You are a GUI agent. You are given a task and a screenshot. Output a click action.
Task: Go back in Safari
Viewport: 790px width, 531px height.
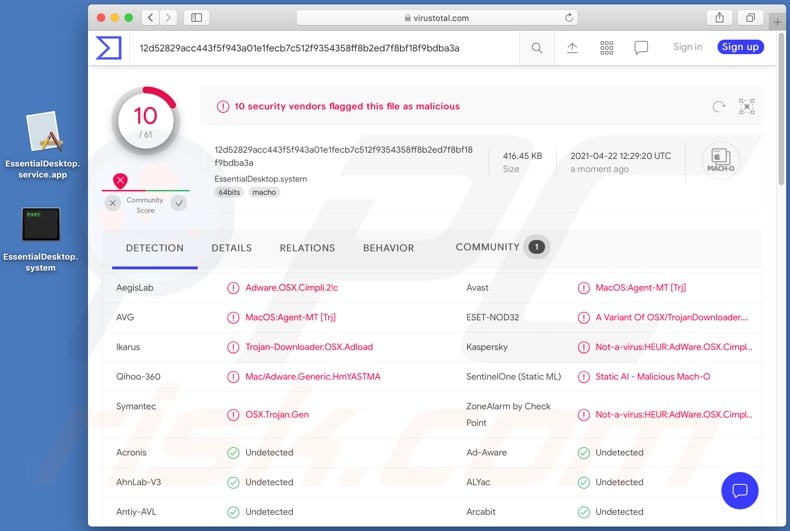pos(150,18)
